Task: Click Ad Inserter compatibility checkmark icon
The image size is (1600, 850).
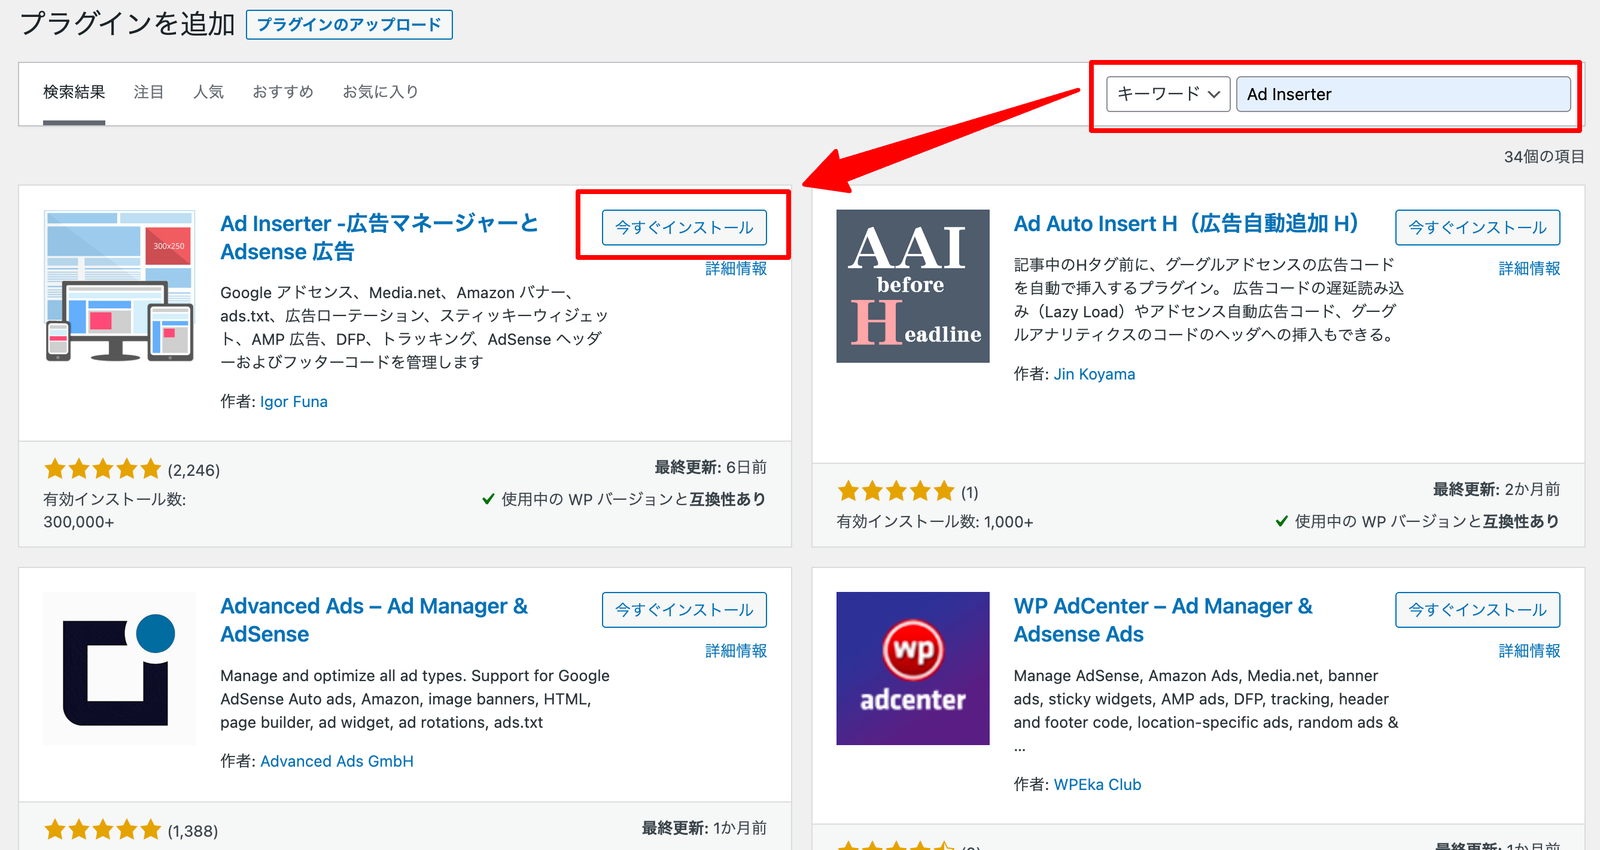Action: point(488,499)
